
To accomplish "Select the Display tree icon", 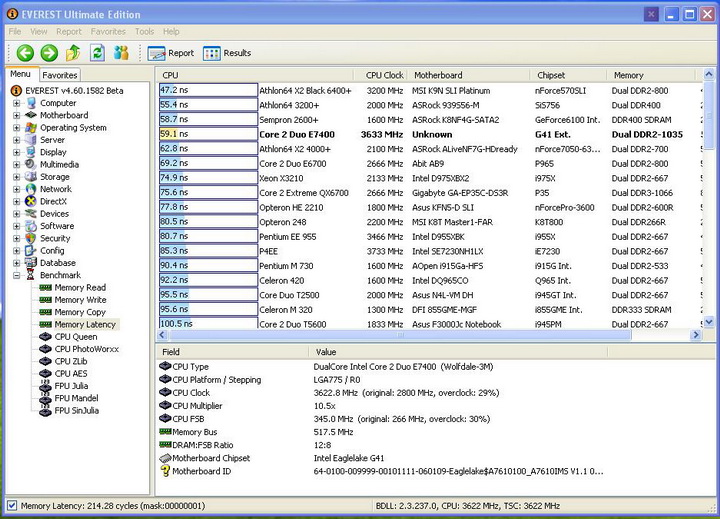I will click(x=31, y=152).
